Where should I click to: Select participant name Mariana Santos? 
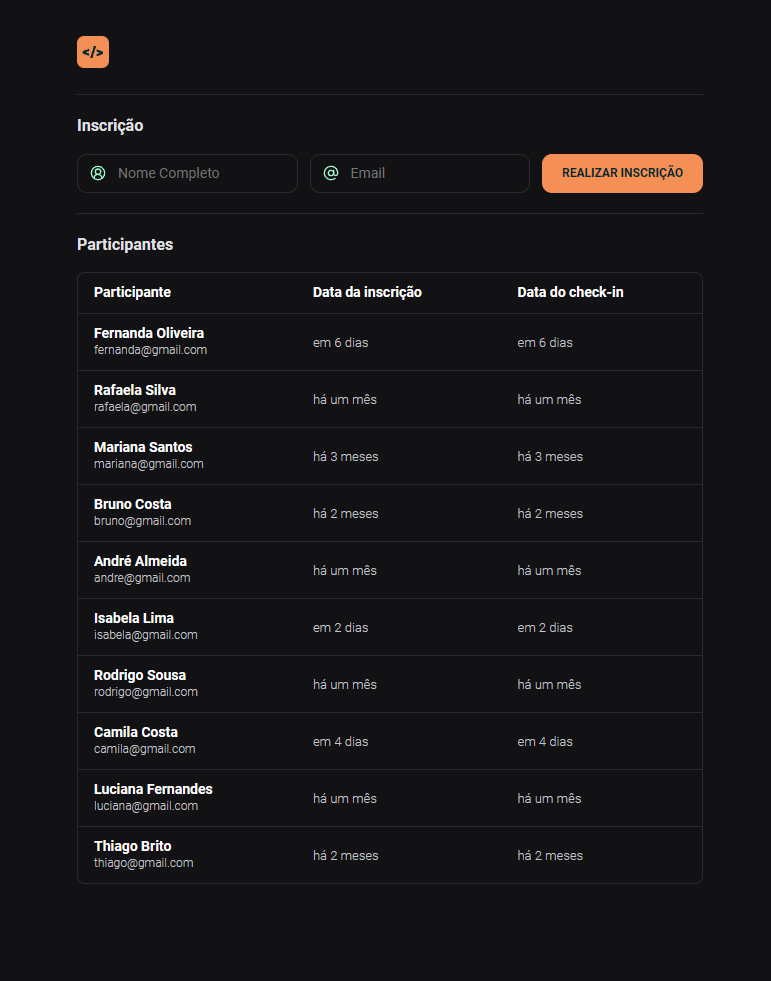click(143, 447)
